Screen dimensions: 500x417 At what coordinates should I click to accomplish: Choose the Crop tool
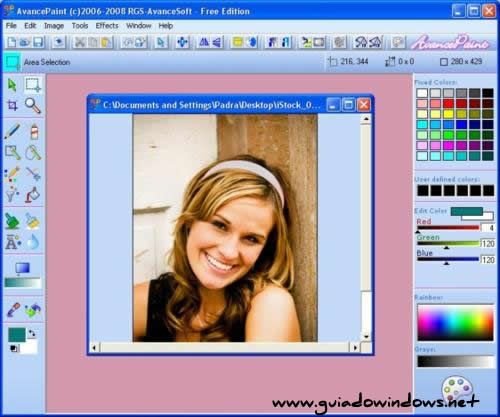point(12,105)
